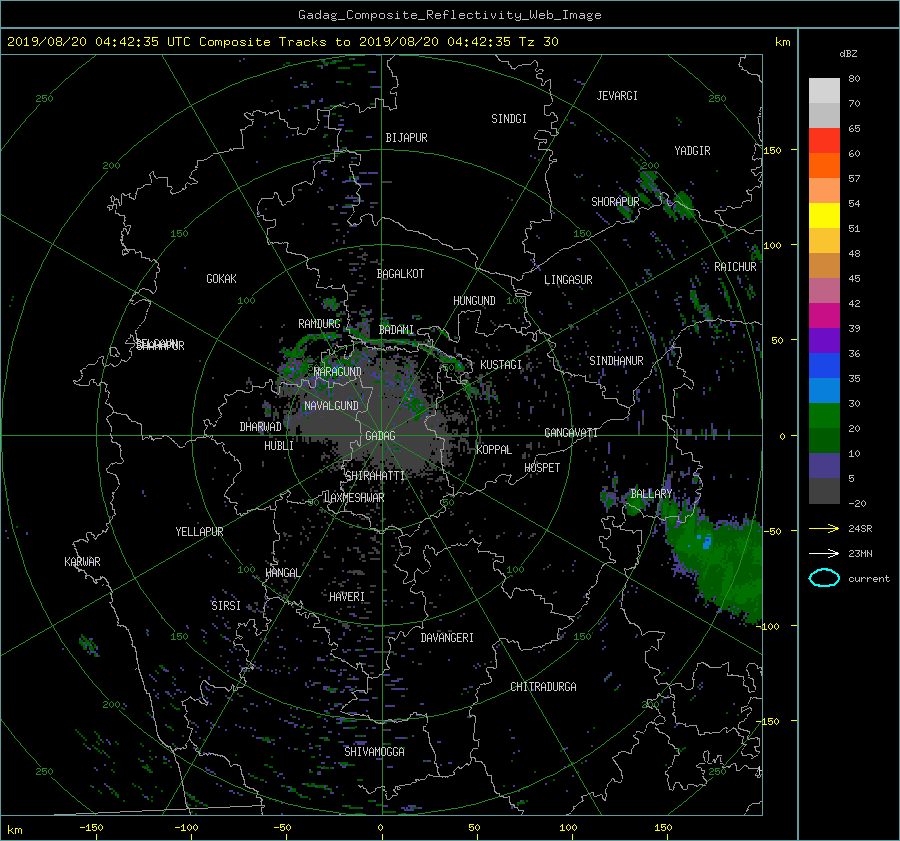Click the YADGIR city label
This screenshot has width=900, height=841.
pyautogui.click(x=692, y=151)
